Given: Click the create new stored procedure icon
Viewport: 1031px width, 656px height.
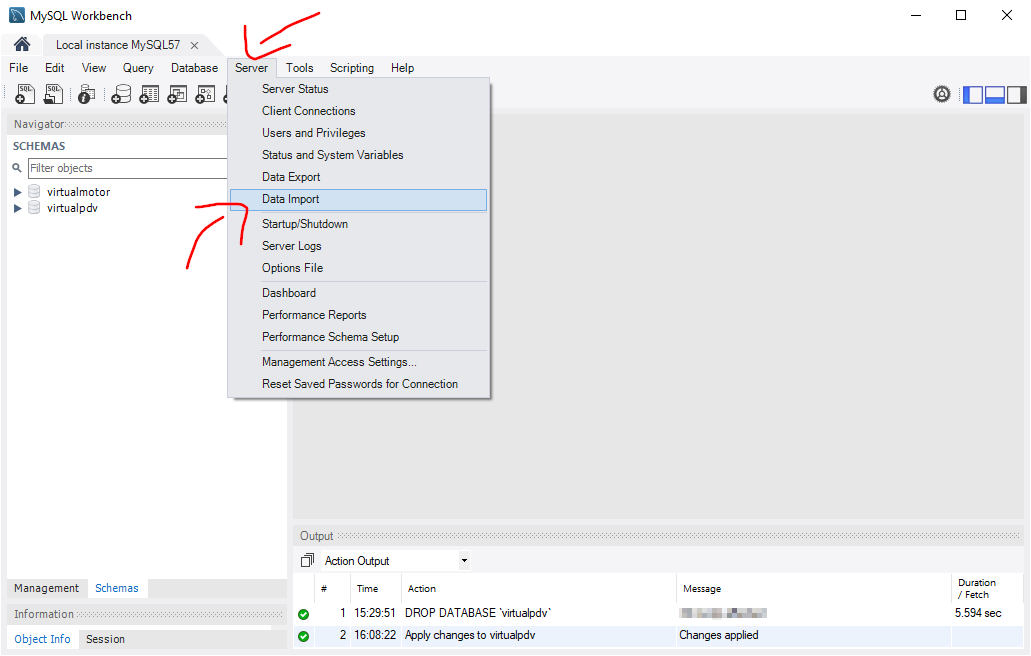Looking at the screenshot, I should 205,94.
